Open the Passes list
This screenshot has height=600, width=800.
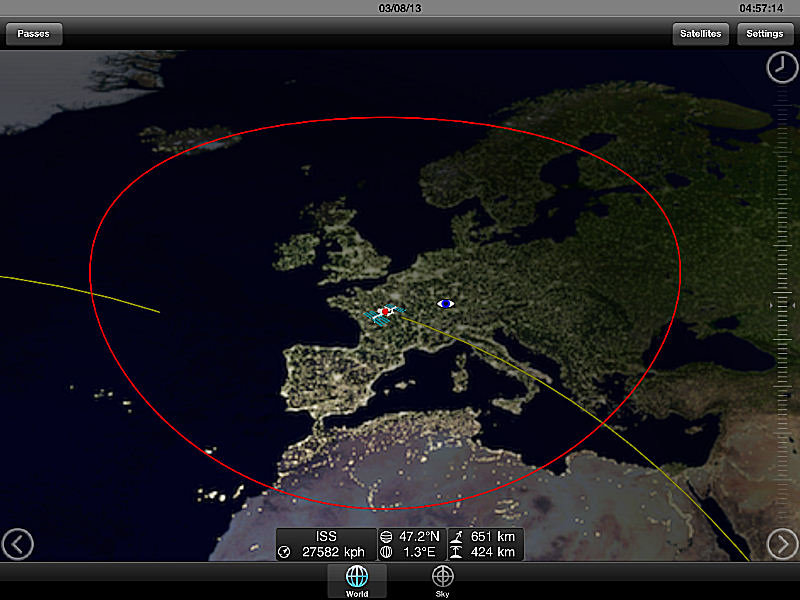pos(34,34)
